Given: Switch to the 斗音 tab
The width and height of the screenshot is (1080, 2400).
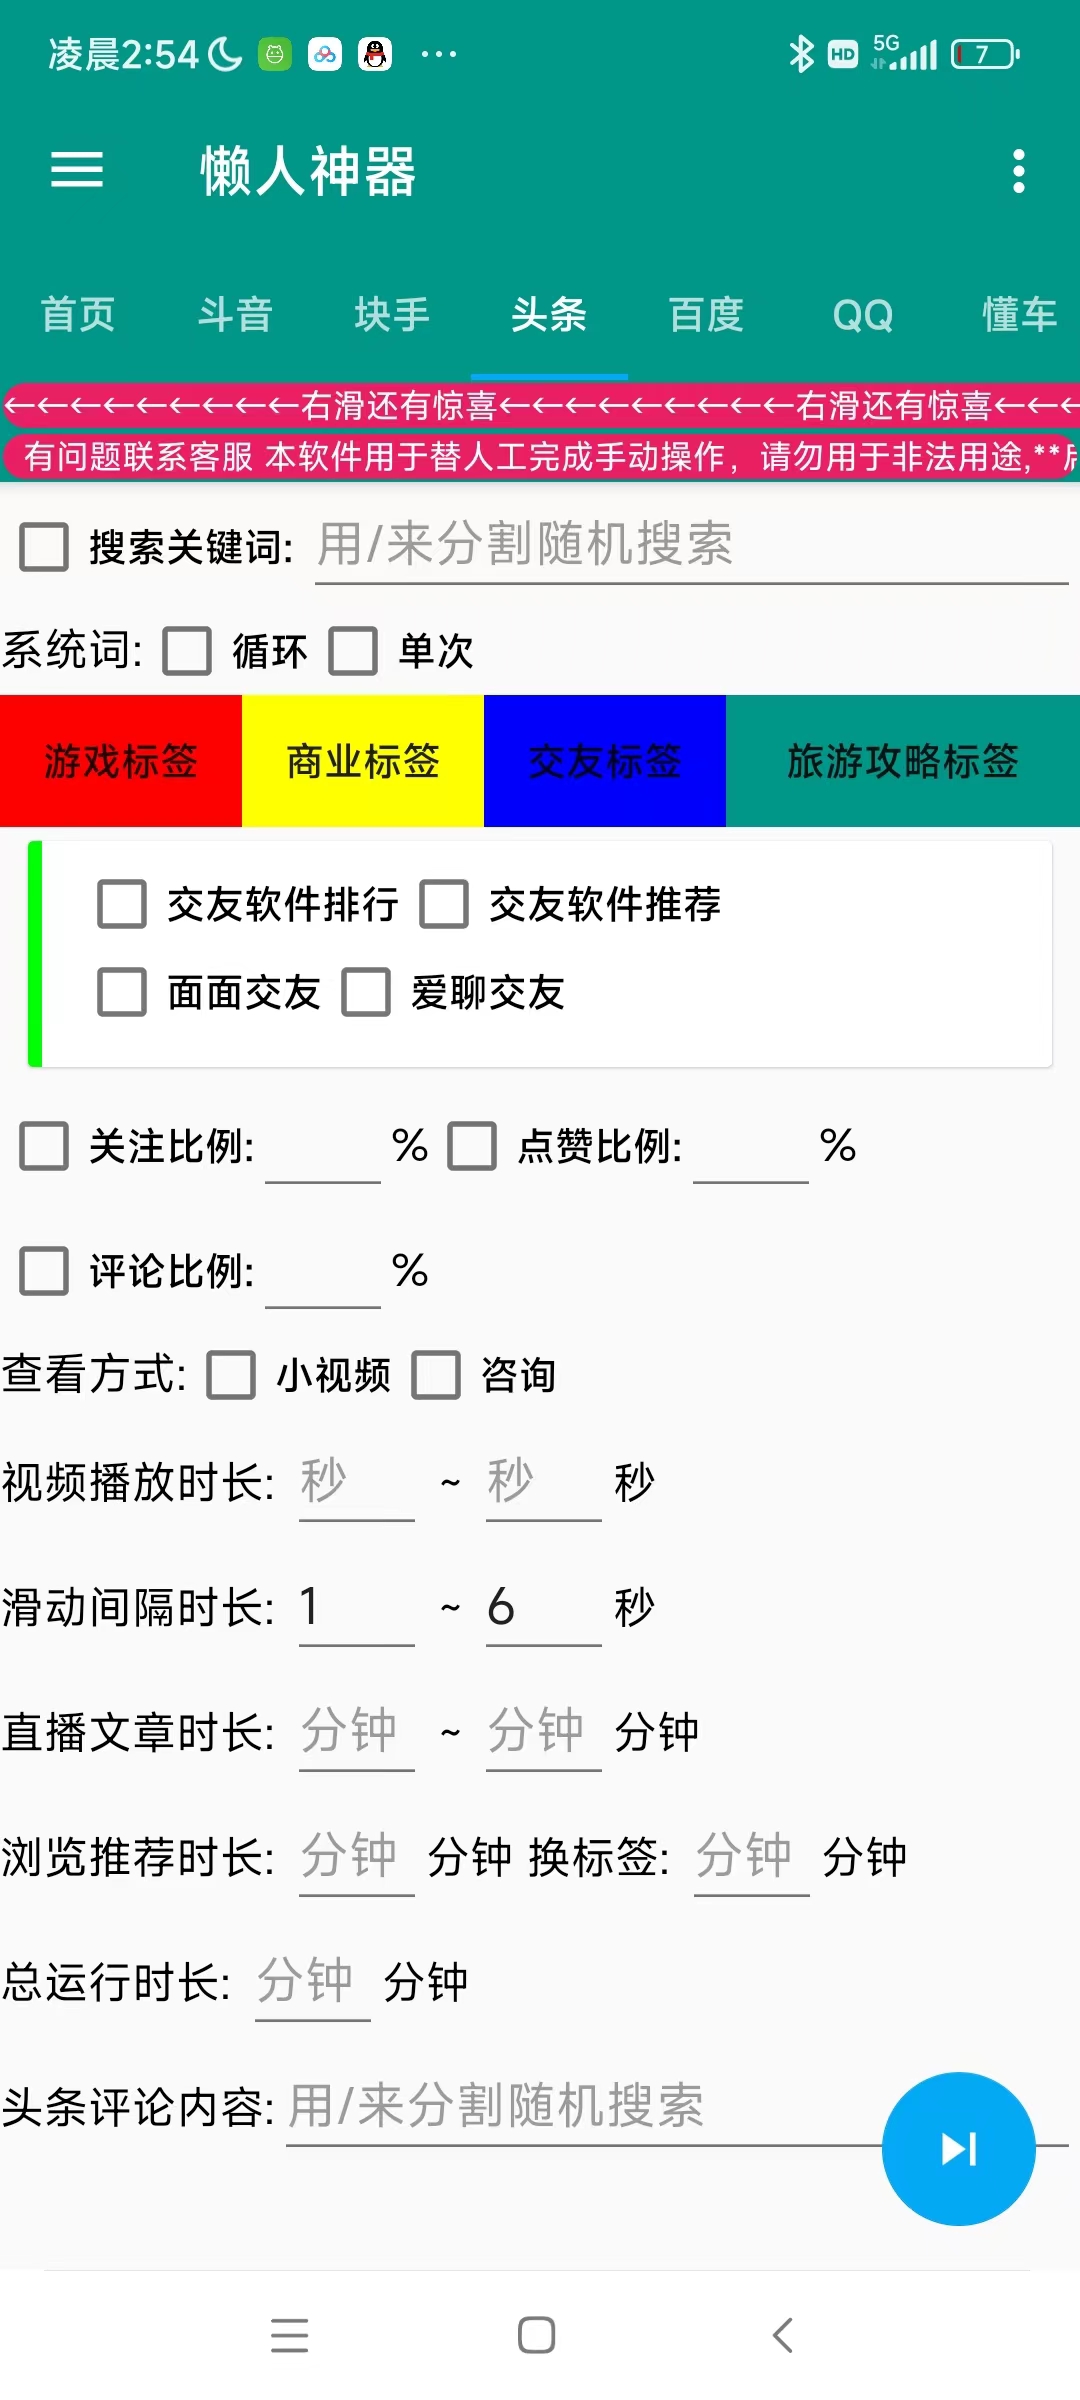Looking at the screenshot, I should coord(235,314).
